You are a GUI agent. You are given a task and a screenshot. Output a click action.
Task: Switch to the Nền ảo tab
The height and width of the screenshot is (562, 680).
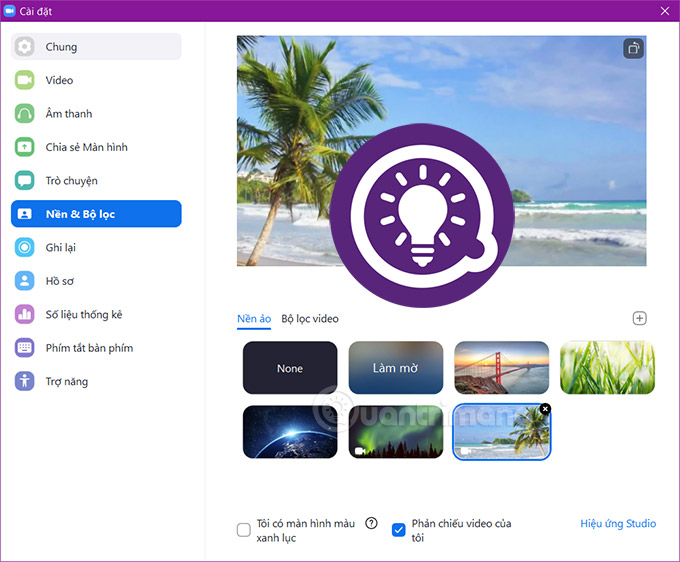click(254, 319)
